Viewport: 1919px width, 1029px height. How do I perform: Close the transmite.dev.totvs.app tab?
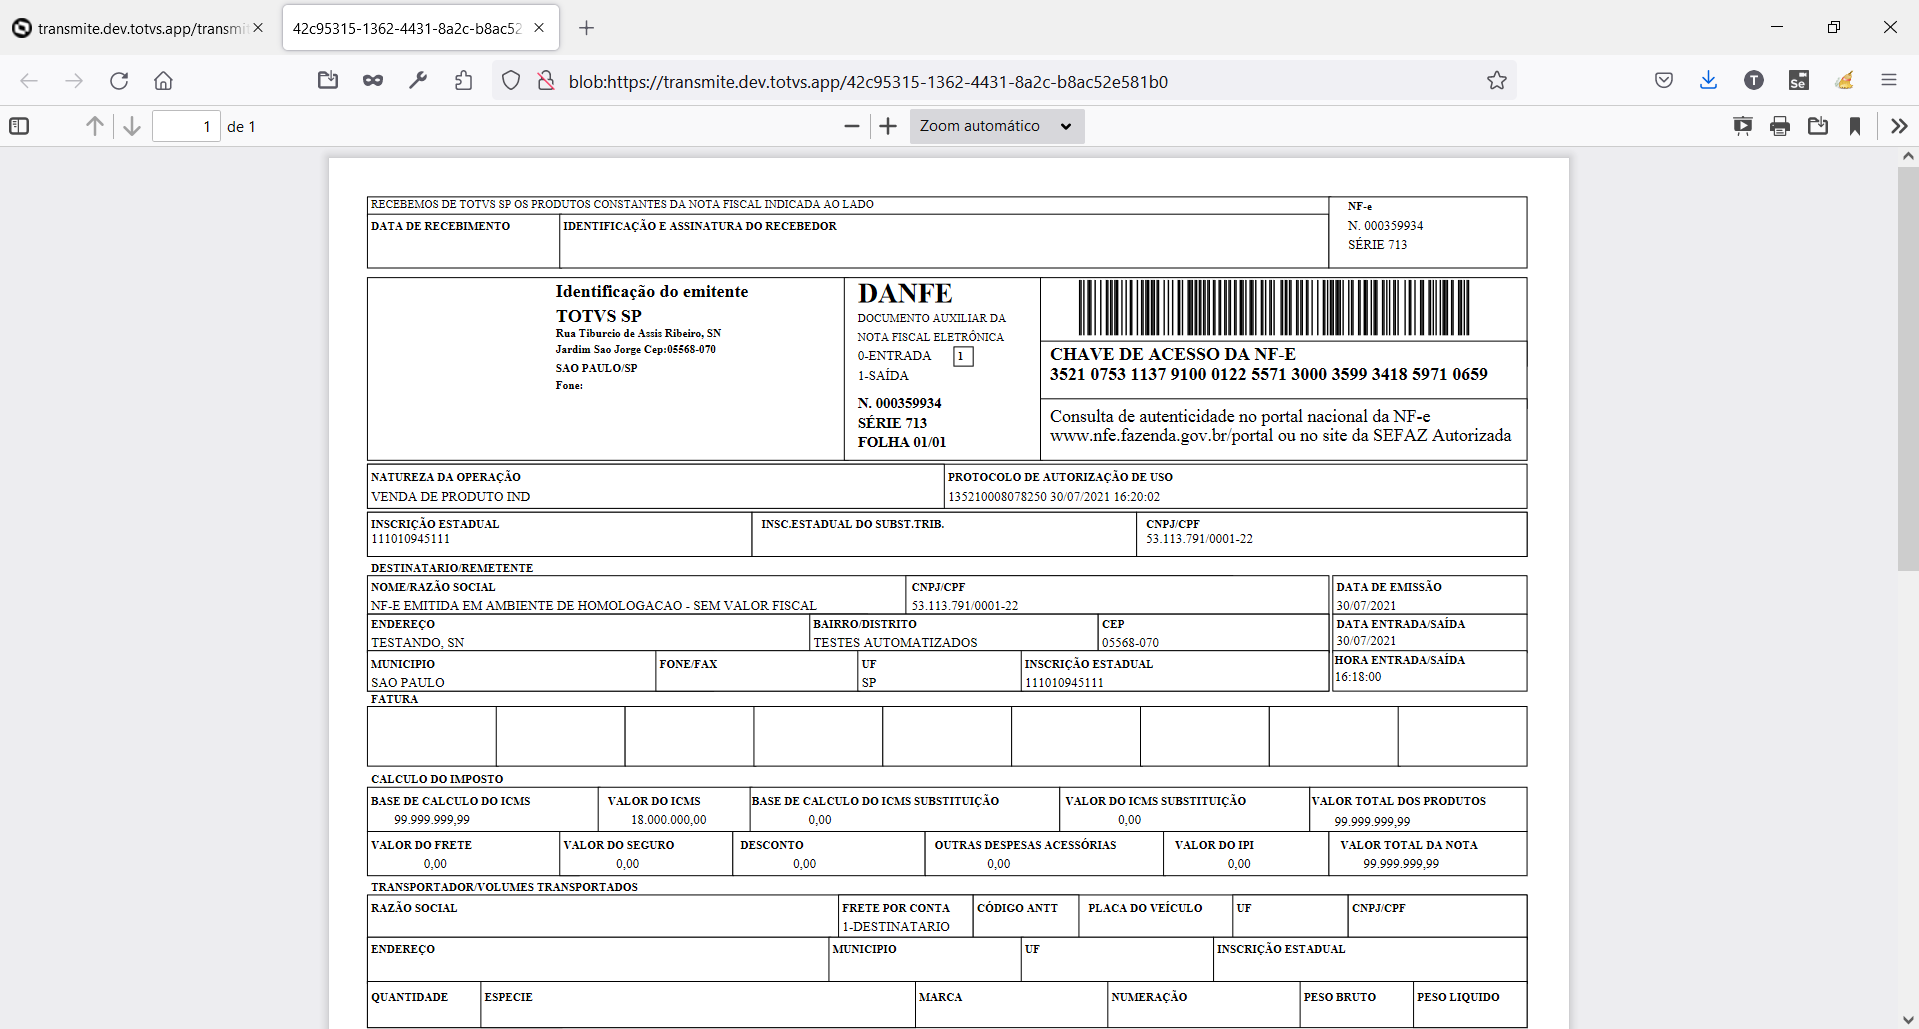click(258, 28)
